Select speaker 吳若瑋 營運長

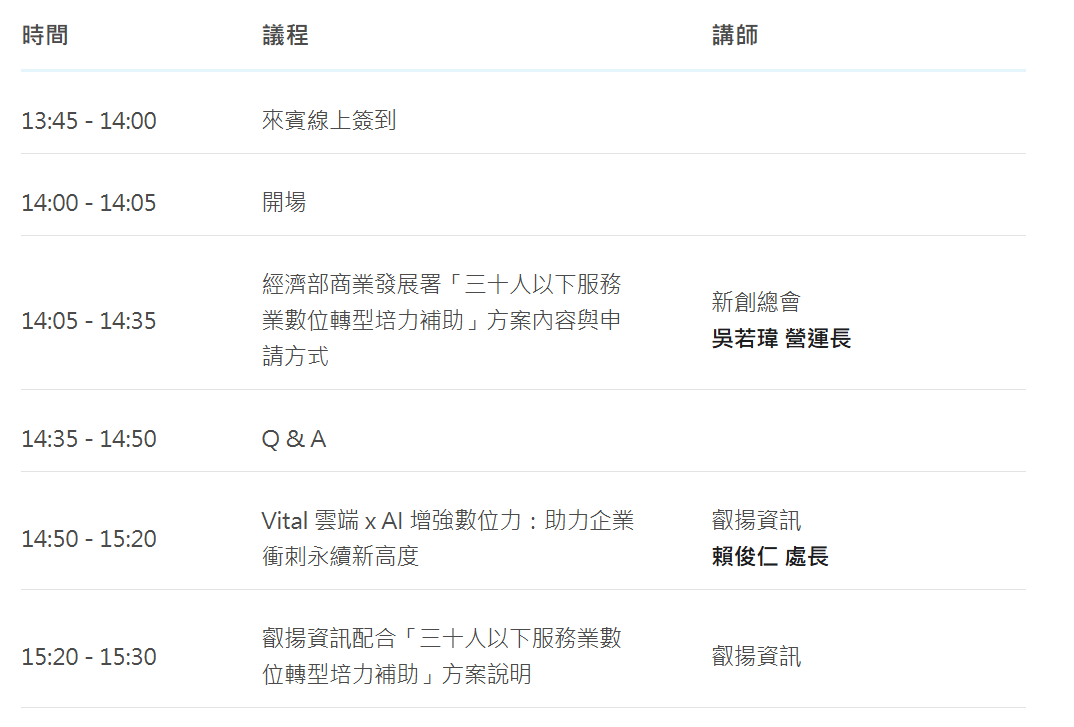pyautogui.click(x=781, y=339)
